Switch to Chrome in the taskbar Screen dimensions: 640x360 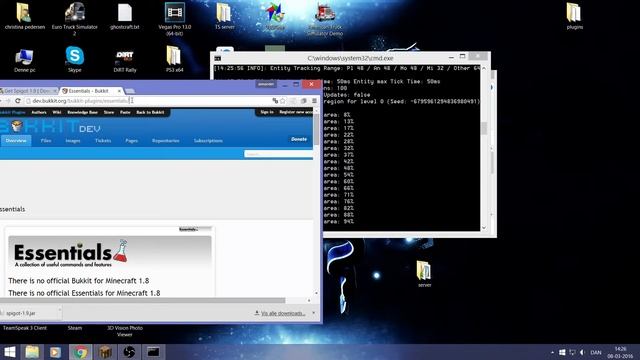coord(80,352)
